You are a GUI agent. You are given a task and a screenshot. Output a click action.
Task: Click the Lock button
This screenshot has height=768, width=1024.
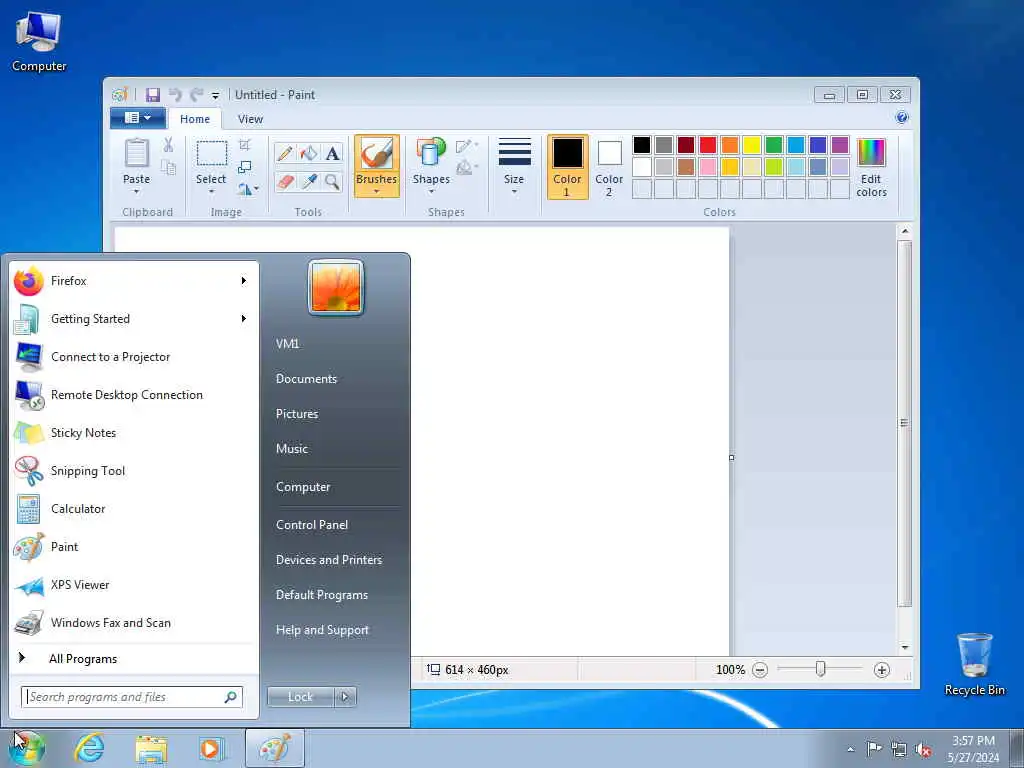301,697
